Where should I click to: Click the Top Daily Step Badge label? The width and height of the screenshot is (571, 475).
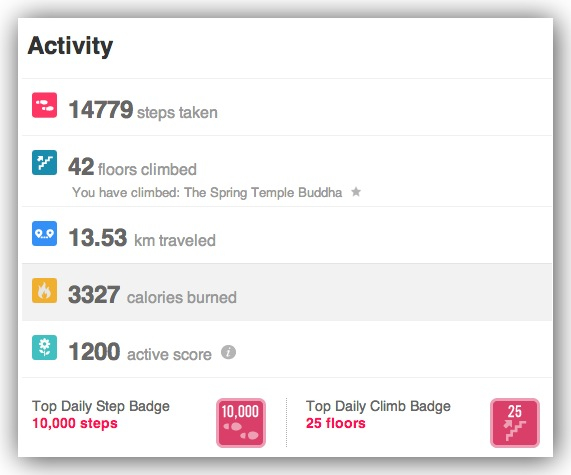click(x=101, y=406)
